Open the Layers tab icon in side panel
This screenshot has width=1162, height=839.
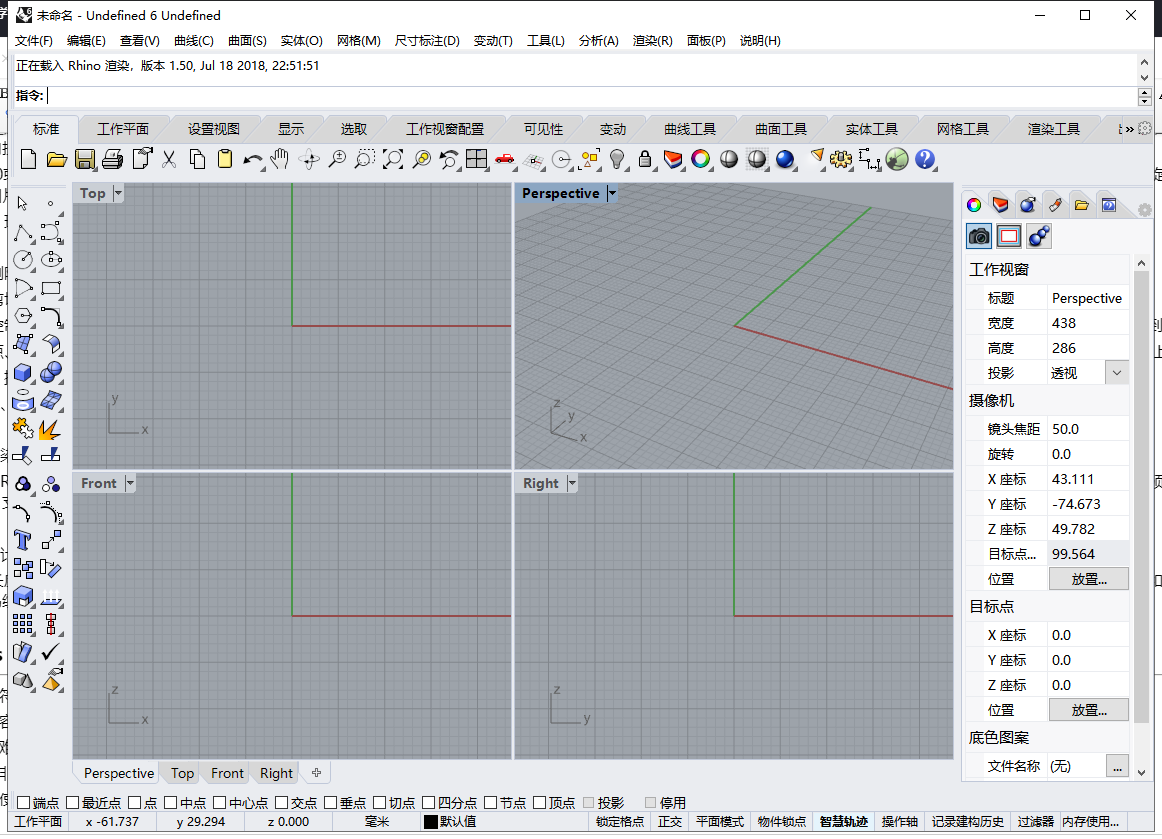1000,205
